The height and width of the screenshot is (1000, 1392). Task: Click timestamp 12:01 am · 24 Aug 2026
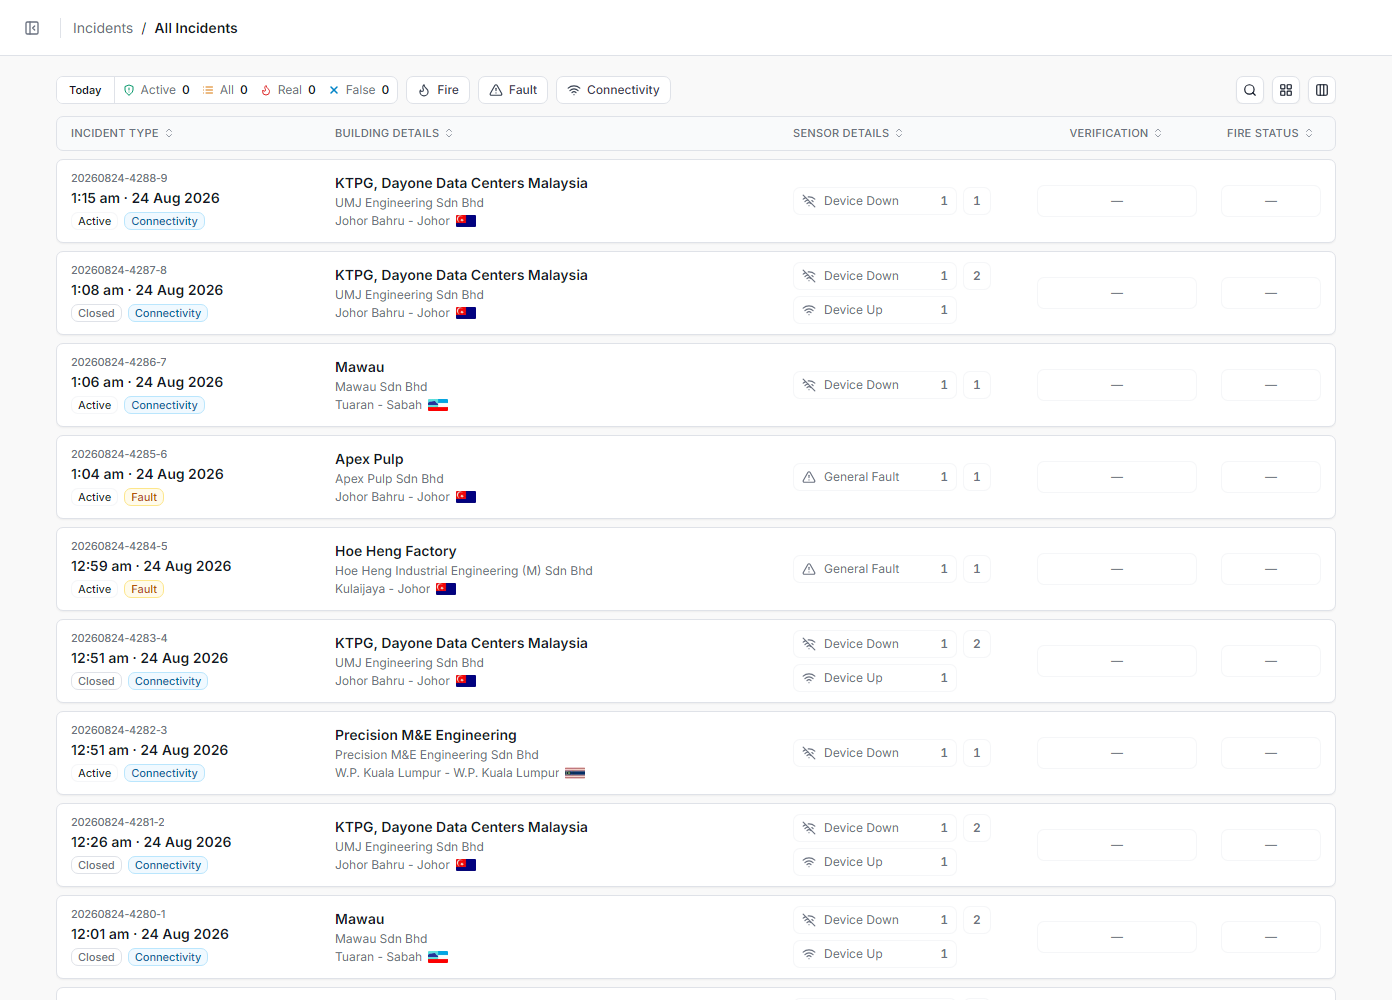click(150, 934)
